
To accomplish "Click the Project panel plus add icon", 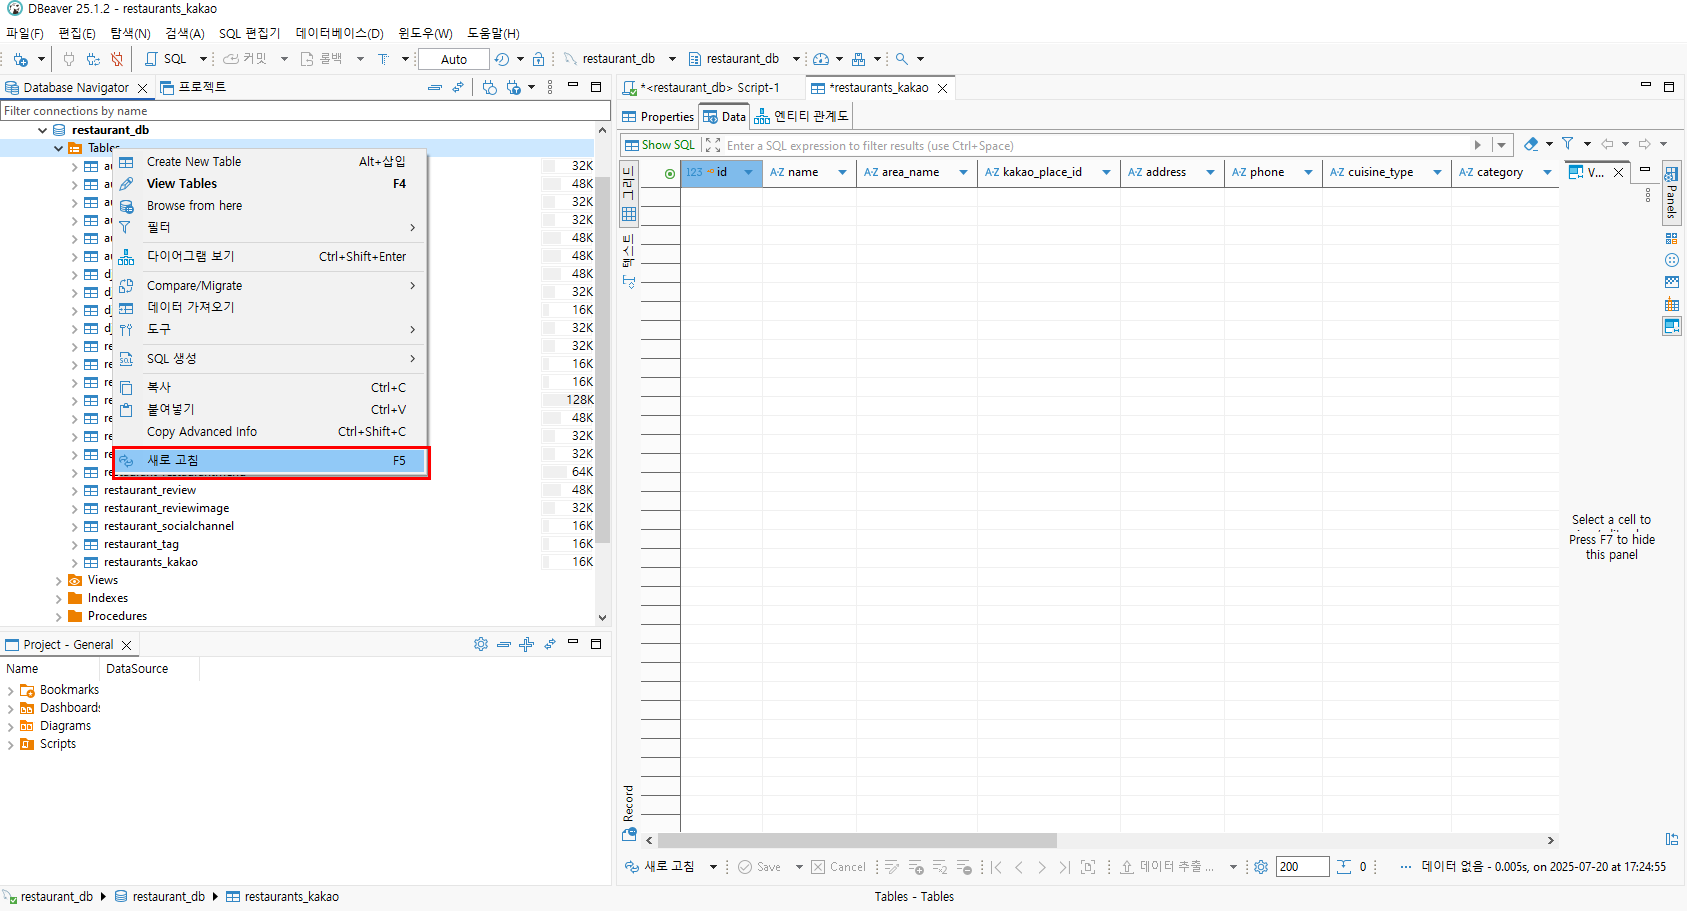I will pyautogui.click(x=527, y=644).
